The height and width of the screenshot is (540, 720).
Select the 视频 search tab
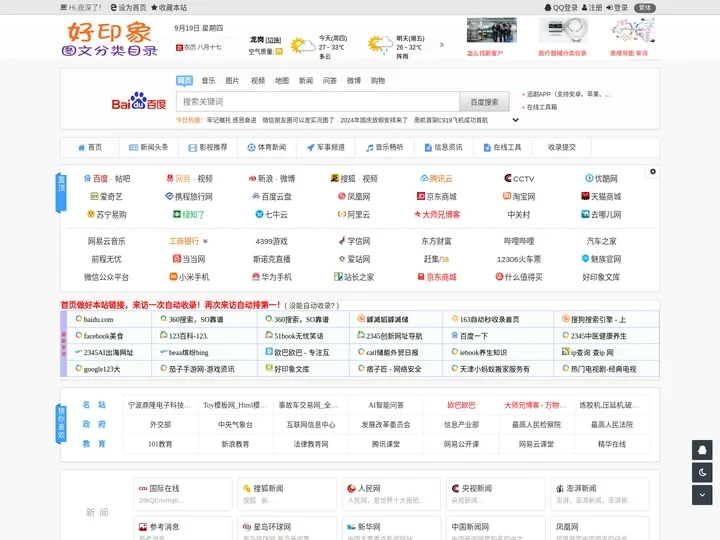click(258, 81)
